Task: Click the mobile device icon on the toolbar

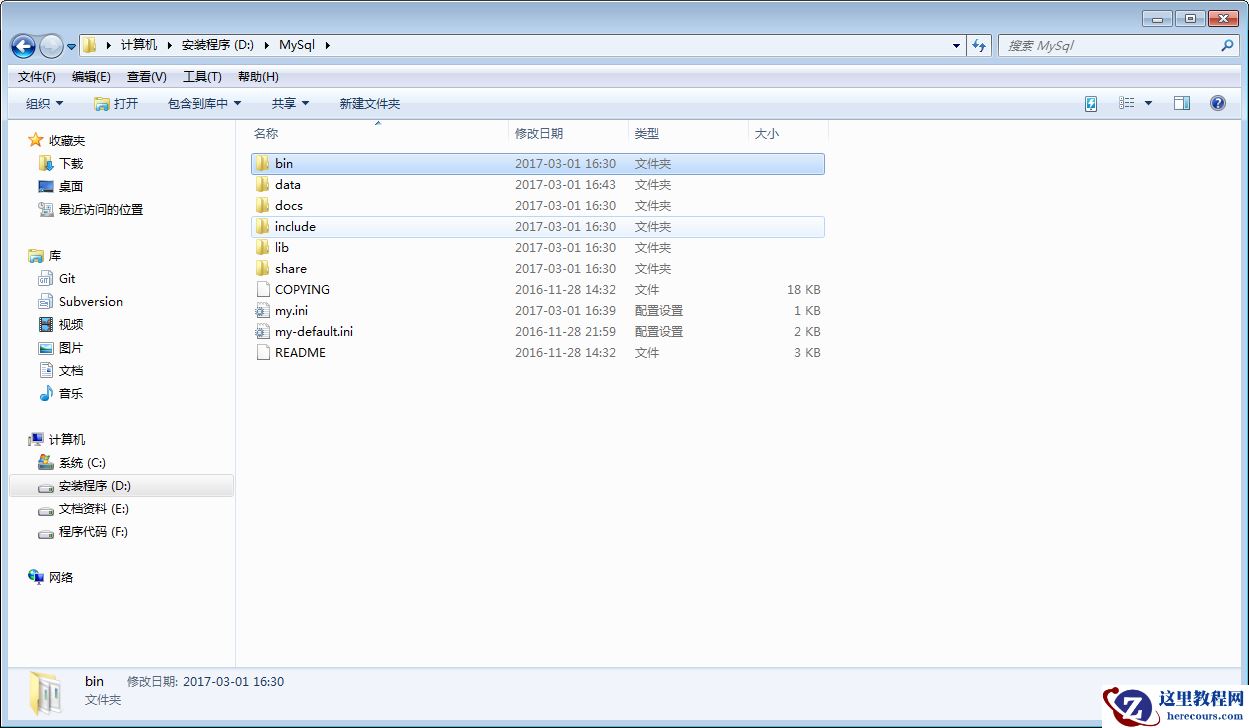Action: pos(1090,103)
